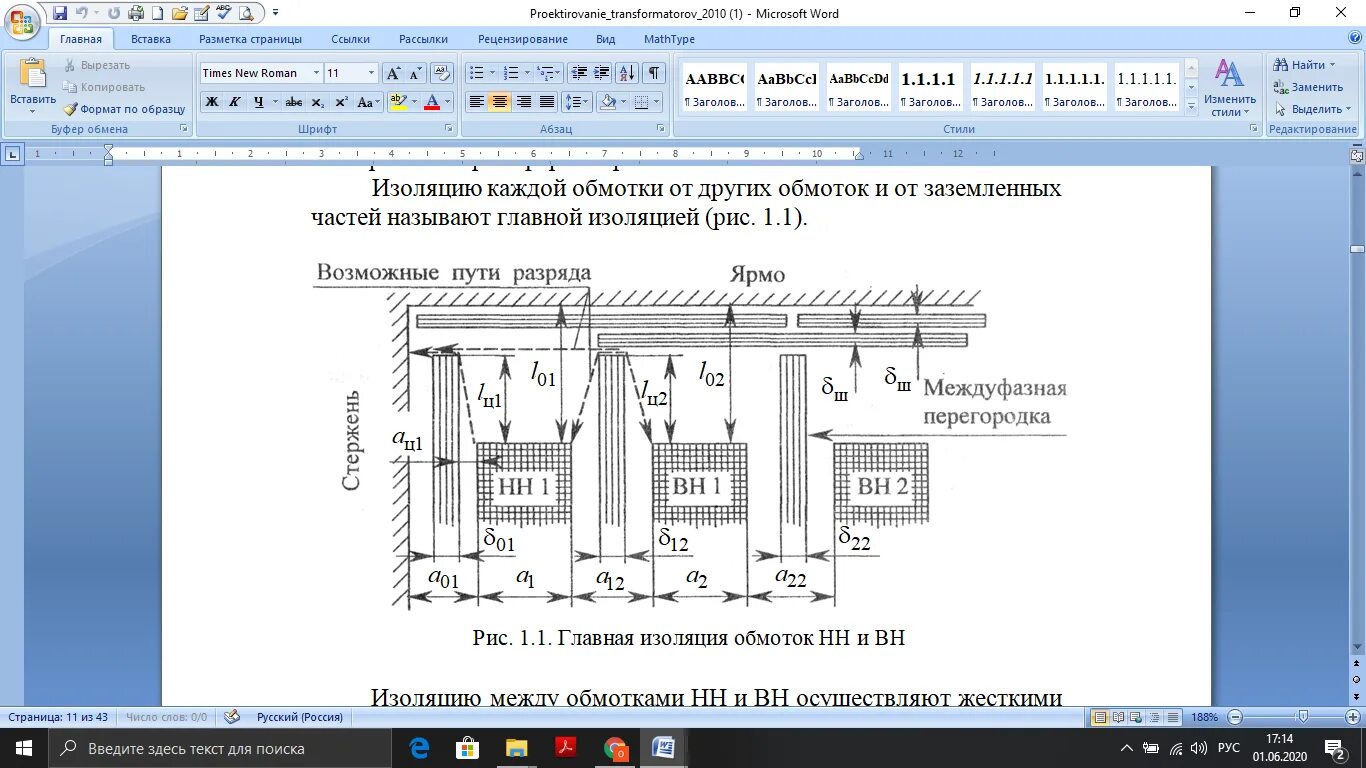Run spelling check via ABC checkmark icon

(x=224, y=13)
